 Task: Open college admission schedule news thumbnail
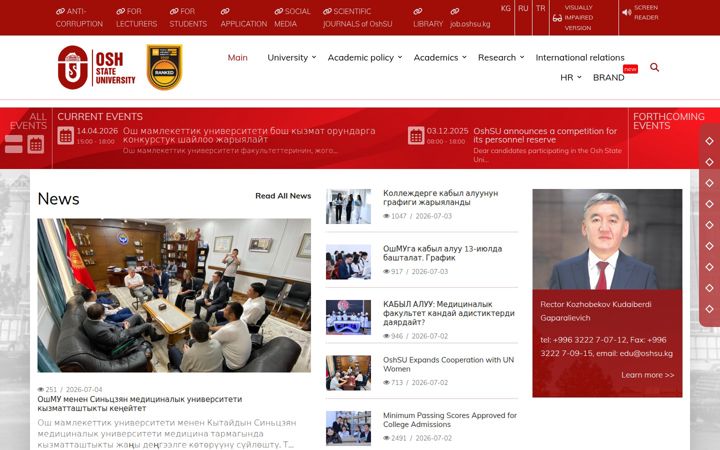(349, 206)
